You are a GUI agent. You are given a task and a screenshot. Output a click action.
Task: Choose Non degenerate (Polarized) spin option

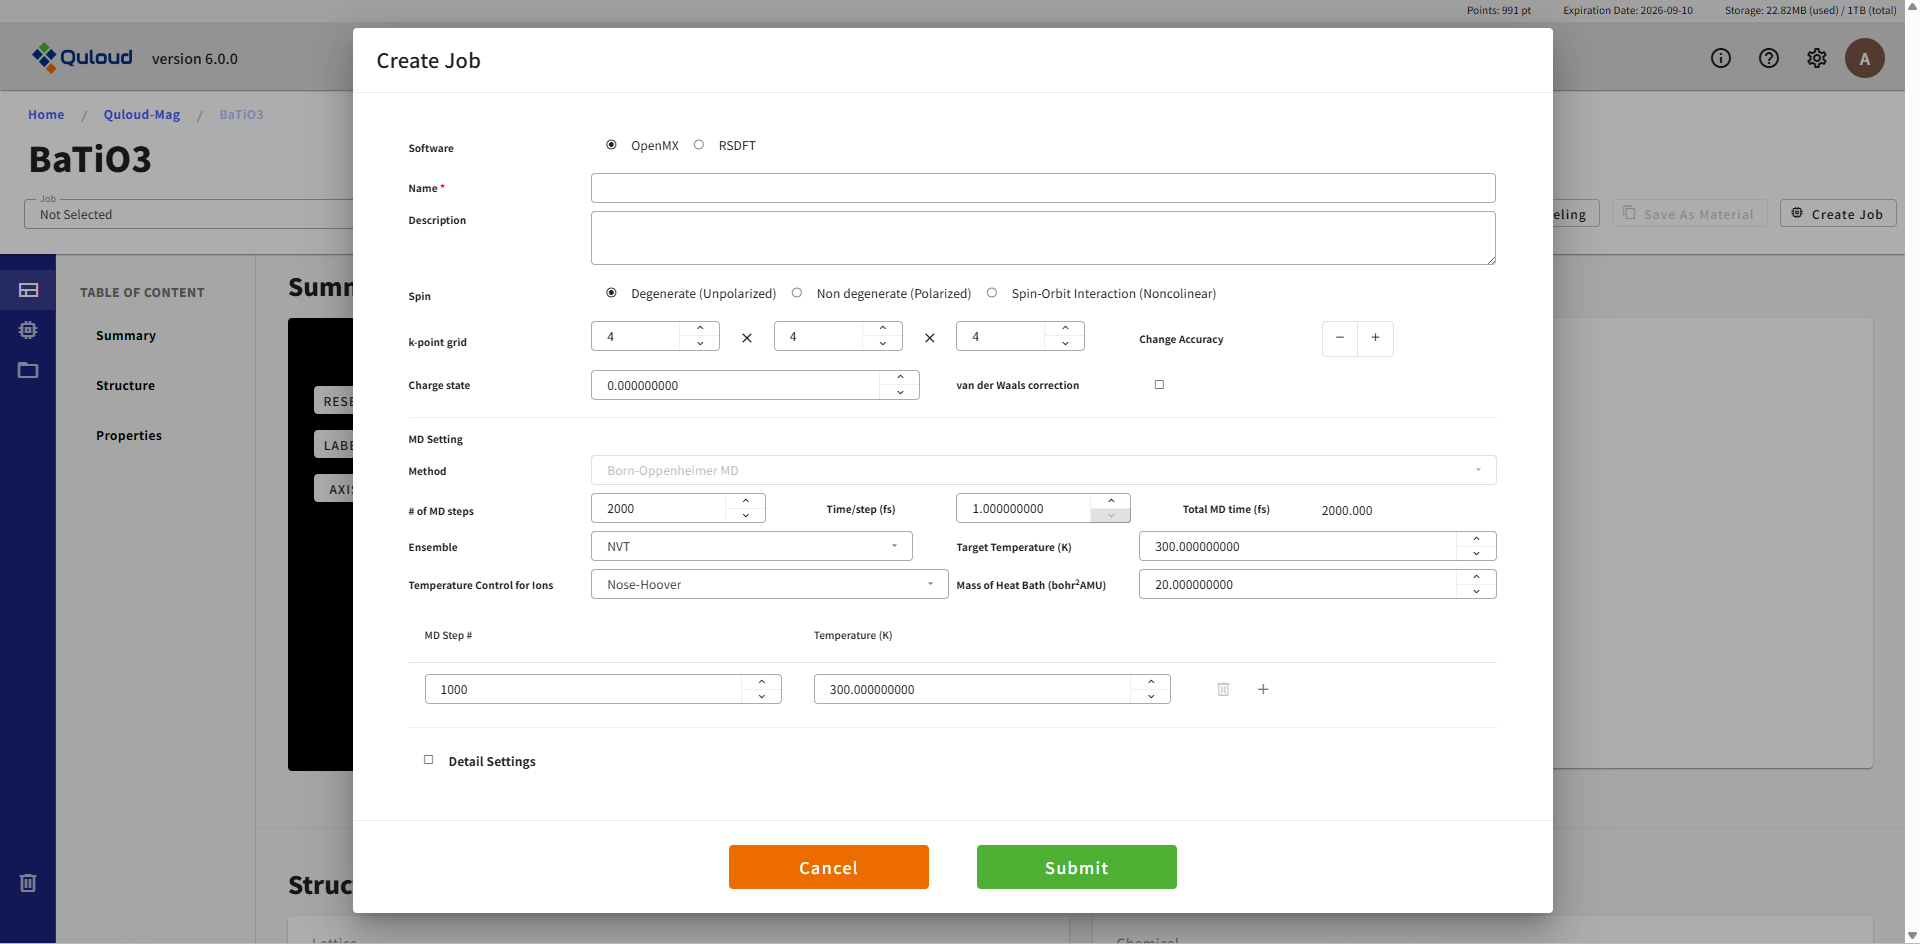coord(797,293)
